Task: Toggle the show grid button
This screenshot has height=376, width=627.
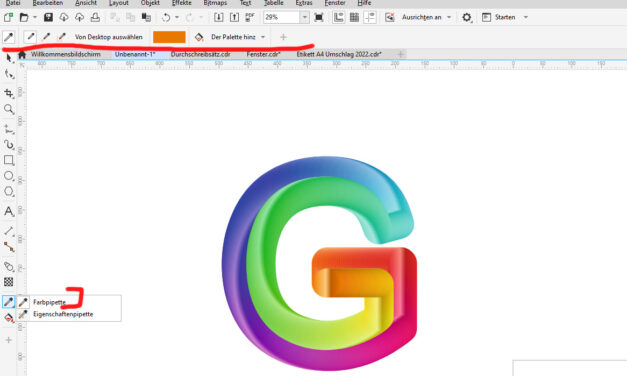Action: [354, 17]
